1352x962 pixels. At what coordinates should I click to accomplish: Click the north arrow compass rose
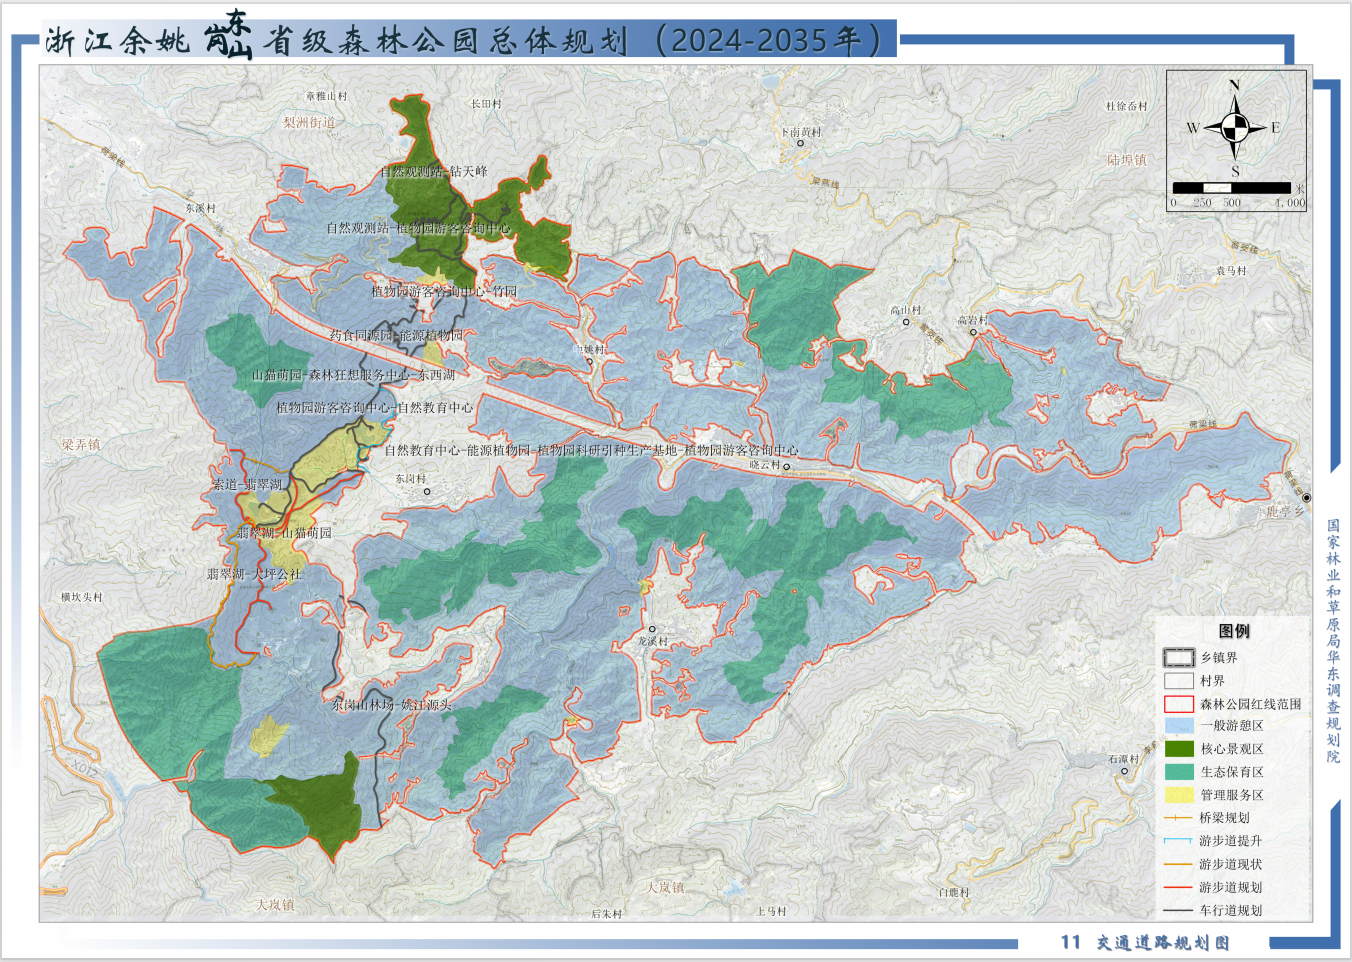[1235, 128]
